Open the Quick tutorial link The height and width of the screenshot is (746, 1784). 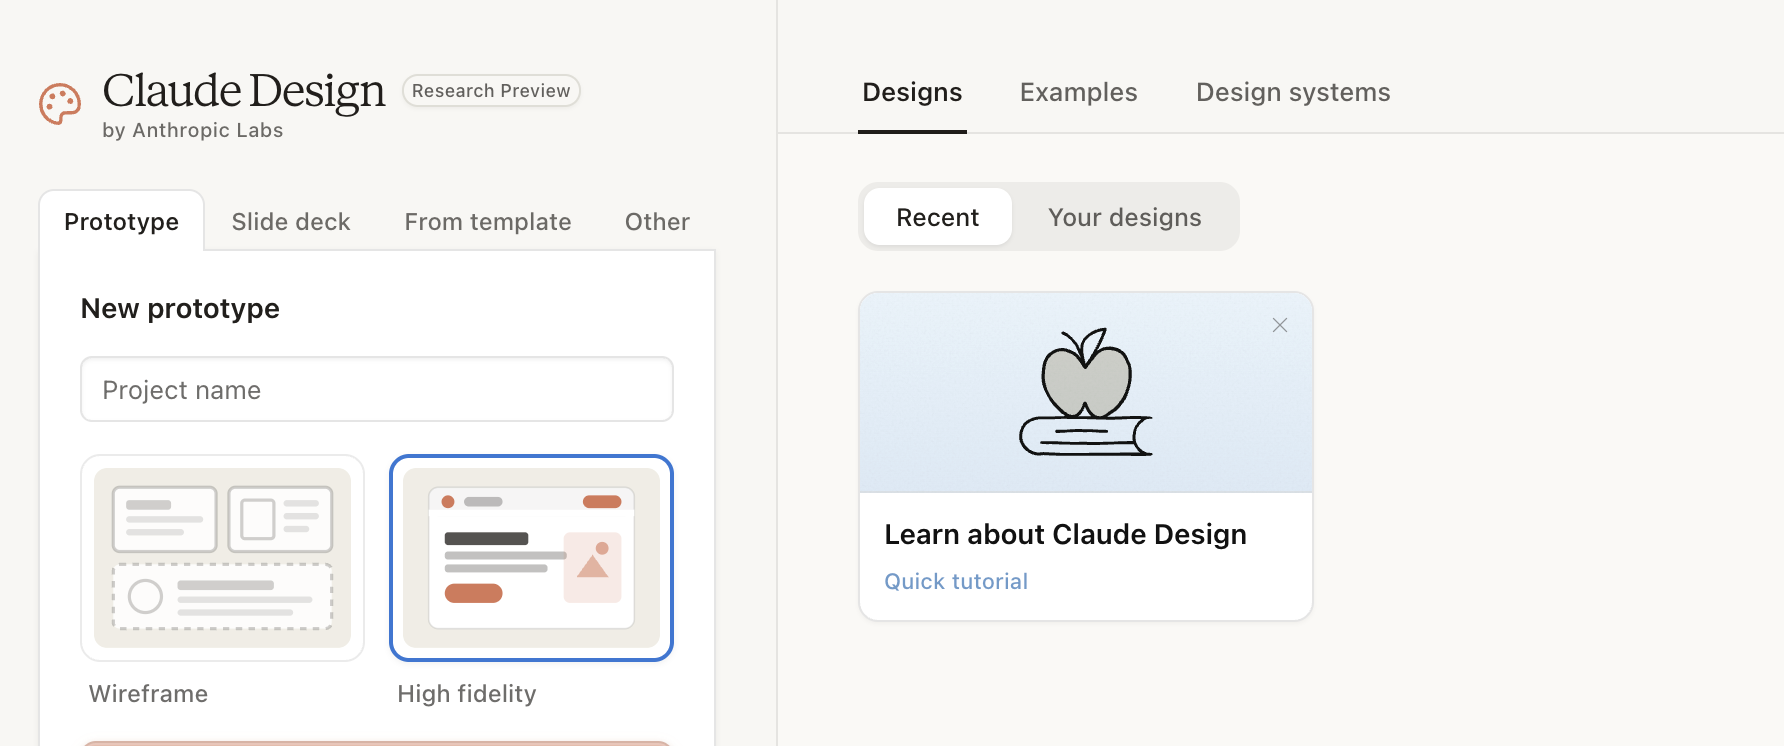coord(956,581)
